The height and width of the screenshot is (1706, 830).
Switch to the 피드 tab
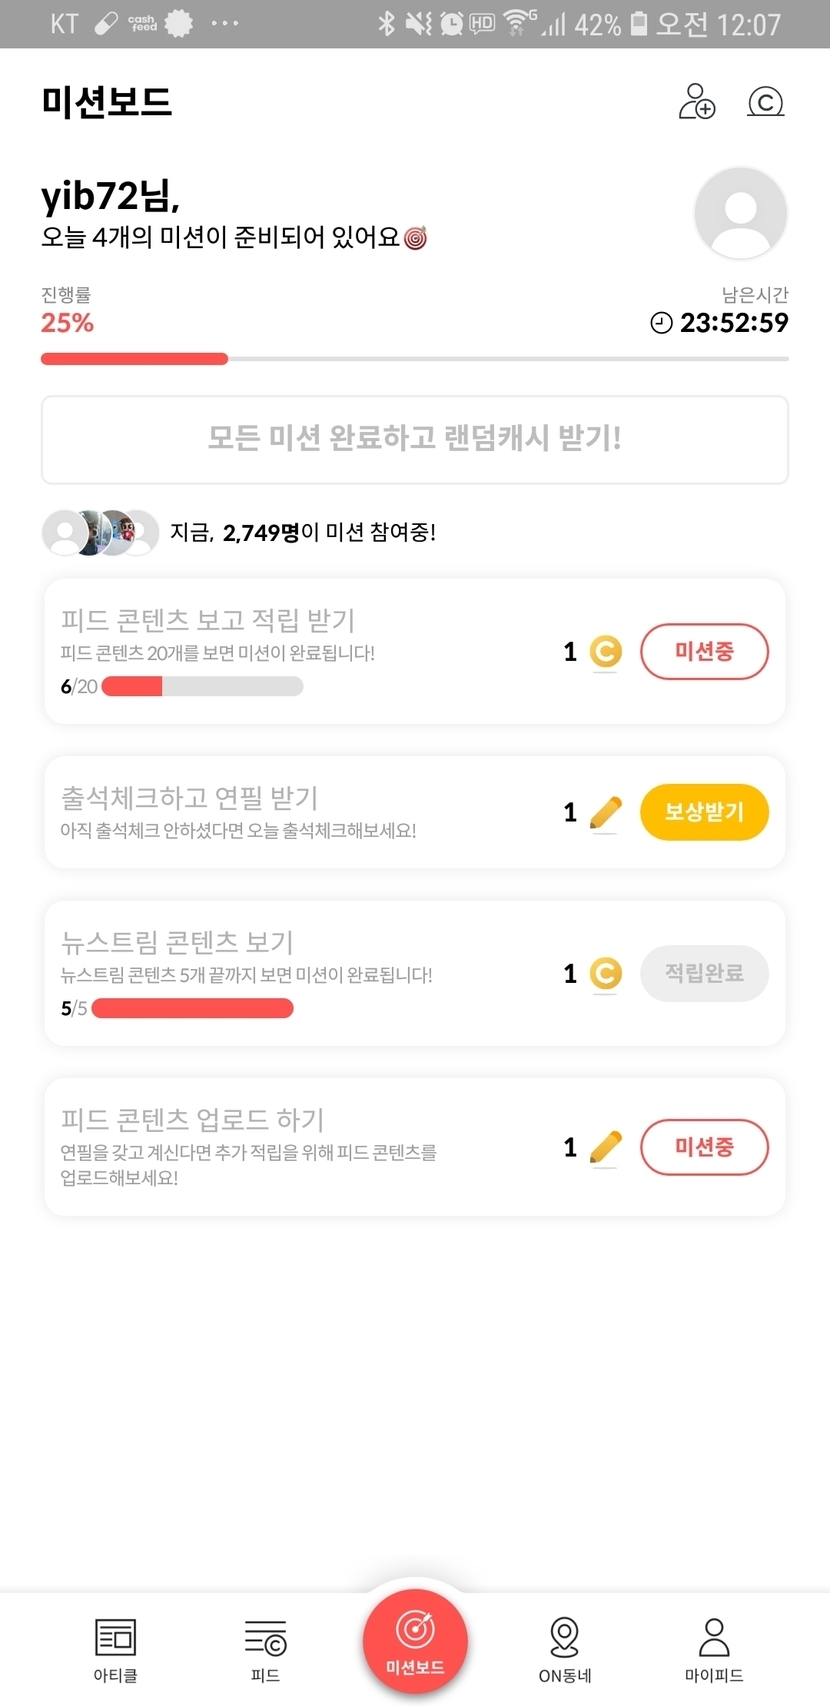(x=265, y=1648)
